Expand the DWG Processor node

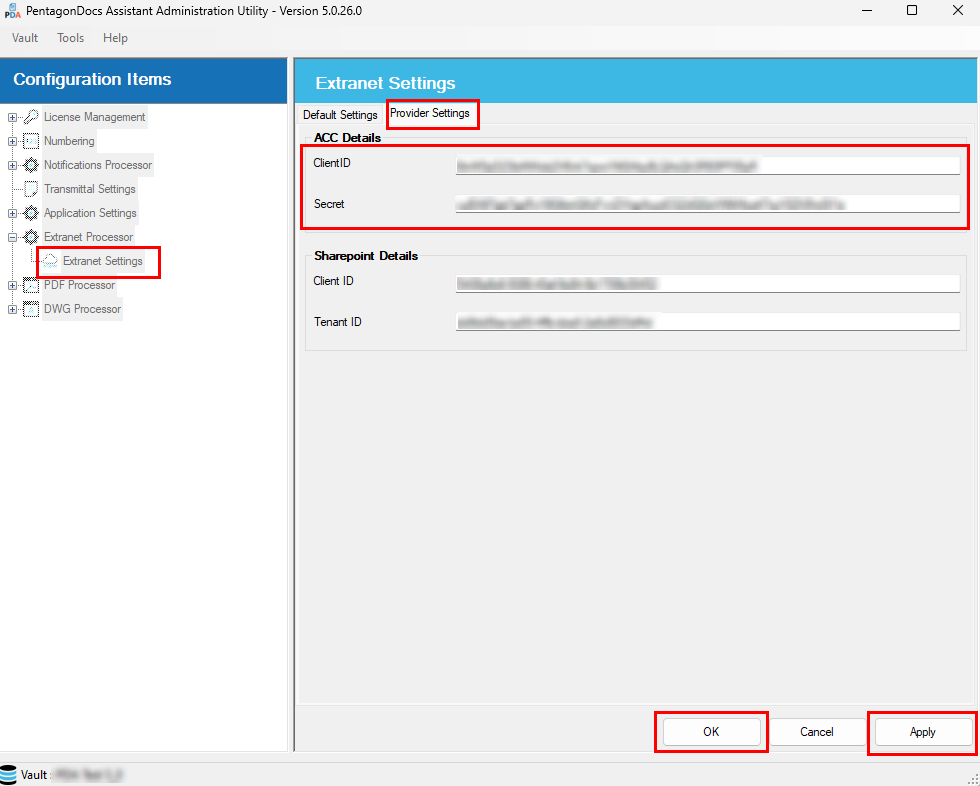click(13, 309)
